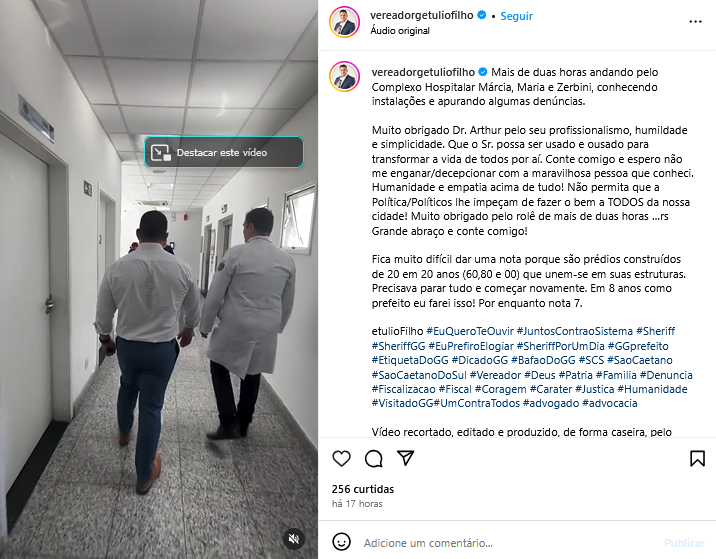This screenshot has width=716, height=559.
Task: Open vereadorgetuliofilho username in caption
Action: click(x=423, y=72)
